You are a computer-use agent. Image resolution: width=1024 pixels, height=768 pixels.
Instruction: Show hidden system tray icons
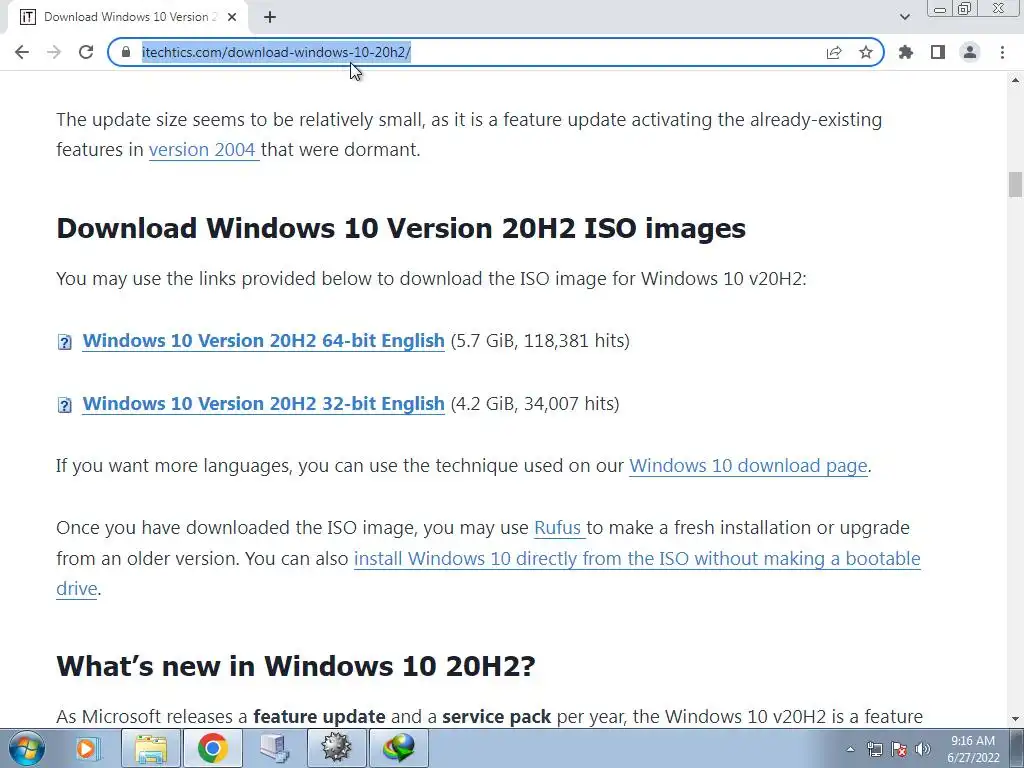coord(850,749)
